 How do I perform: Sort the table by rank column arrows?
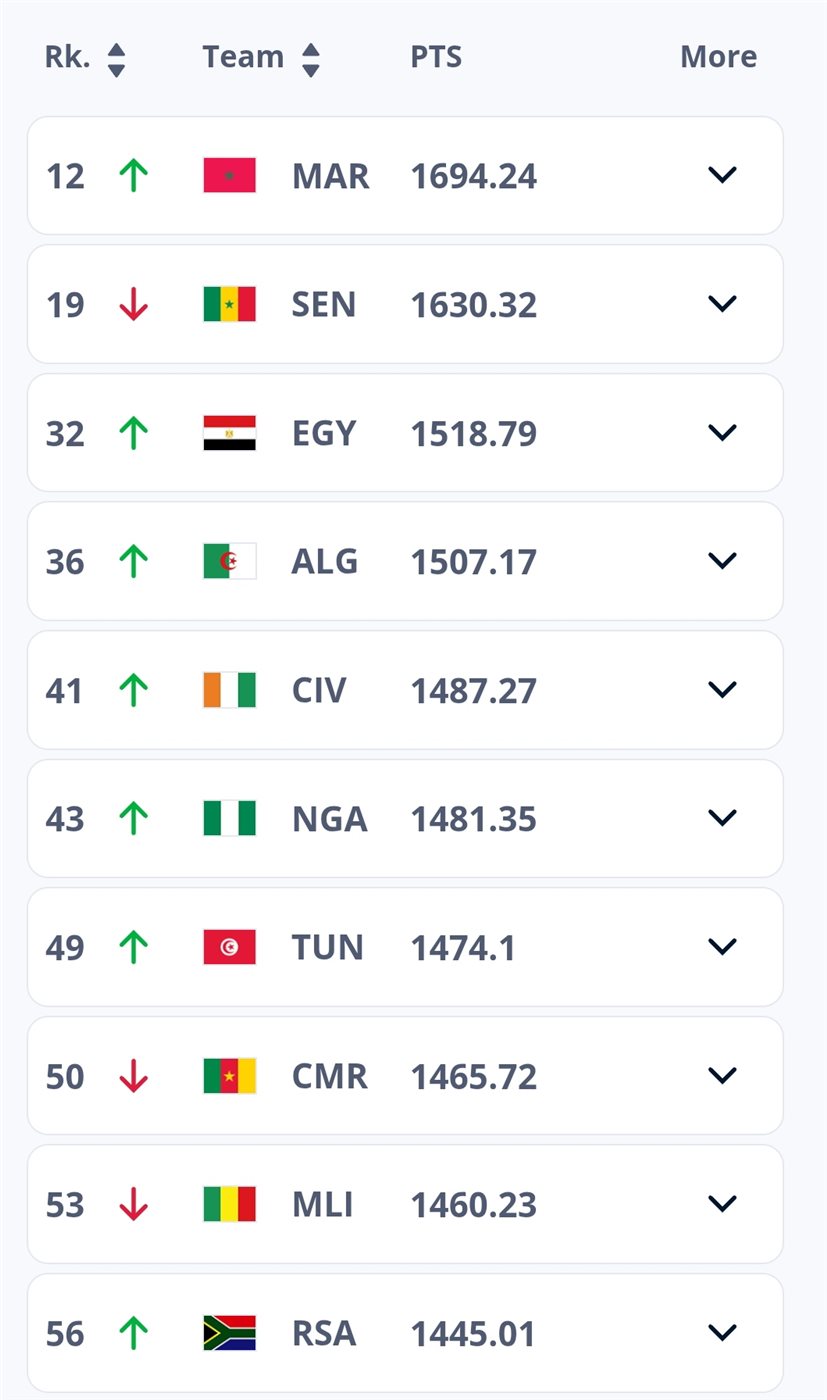click(116, 59)
